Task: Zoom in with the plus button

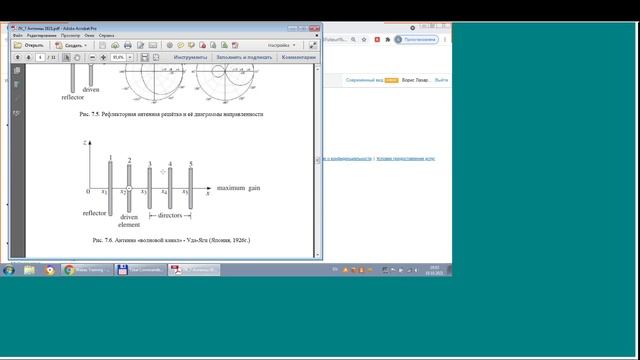Action: [x=103, y=58]
